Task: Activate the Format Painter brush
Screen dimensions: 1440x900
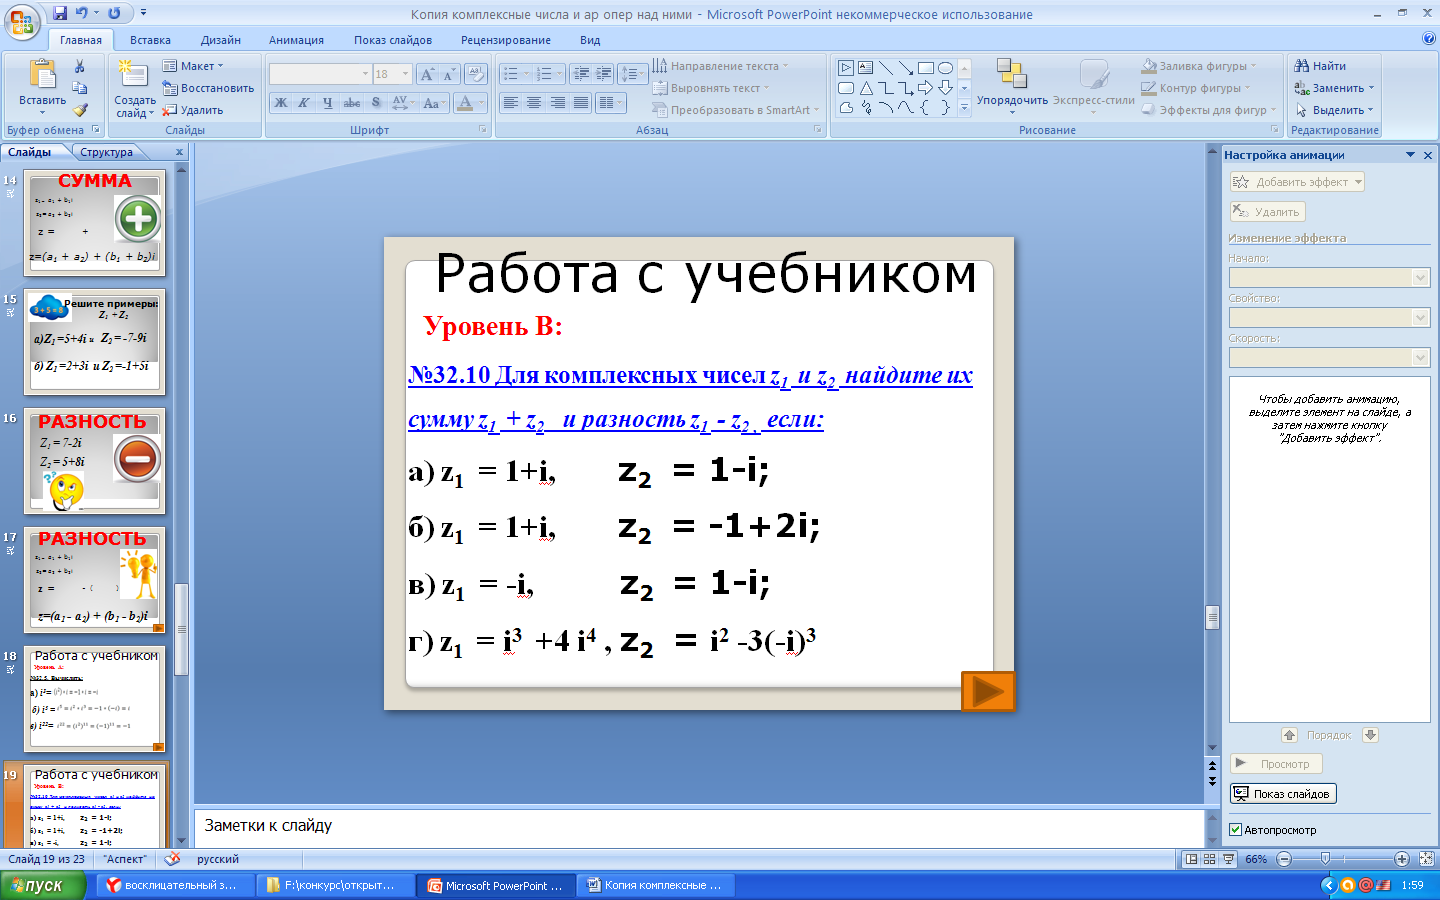Action: [x=80, y=110]
